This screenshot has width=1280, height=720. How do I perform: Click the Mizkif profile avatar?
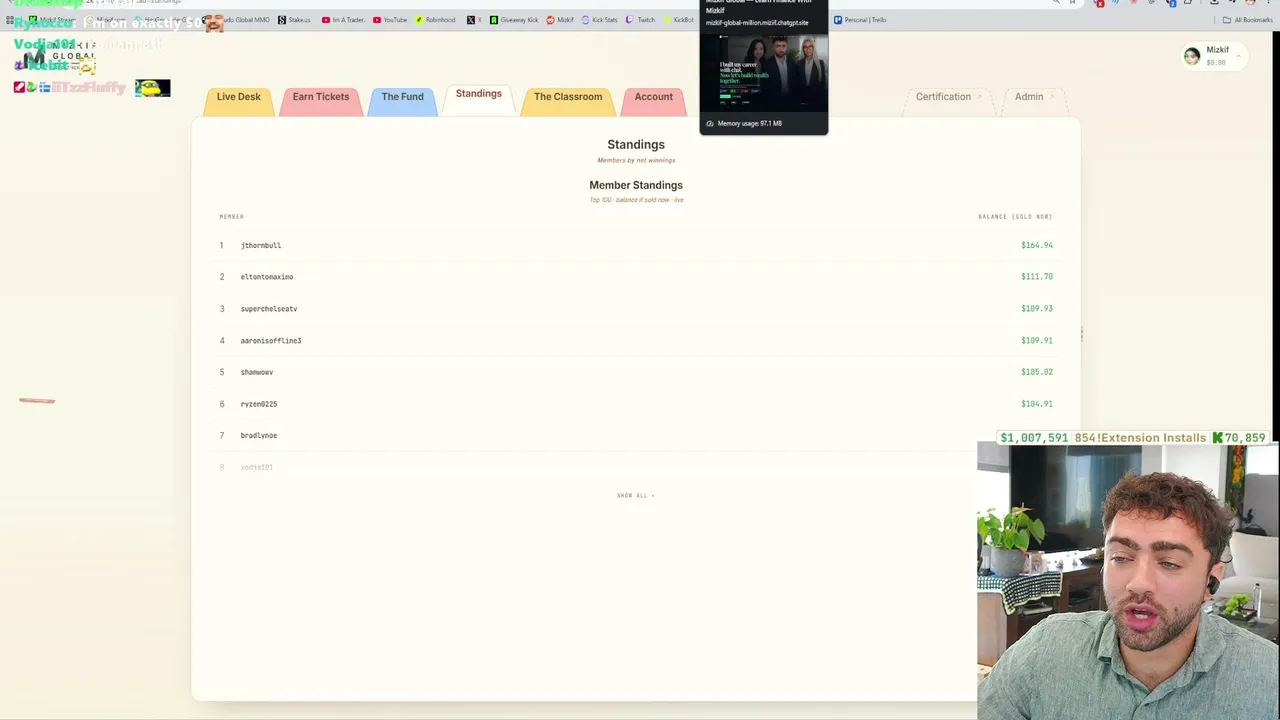(1192, 57)
